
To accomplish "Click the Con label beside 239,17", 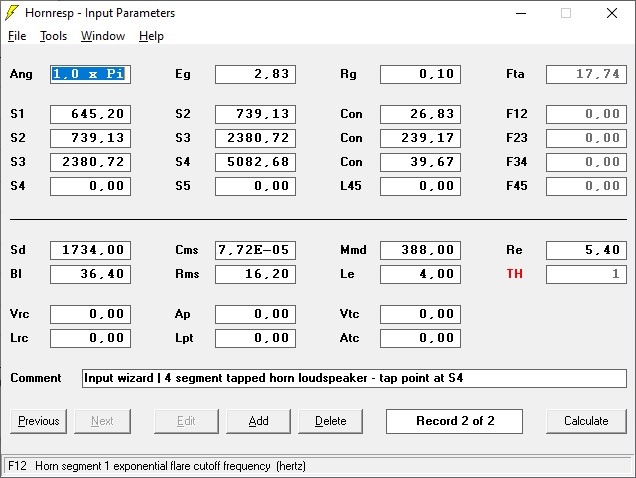I will click(x=351, y=138).
